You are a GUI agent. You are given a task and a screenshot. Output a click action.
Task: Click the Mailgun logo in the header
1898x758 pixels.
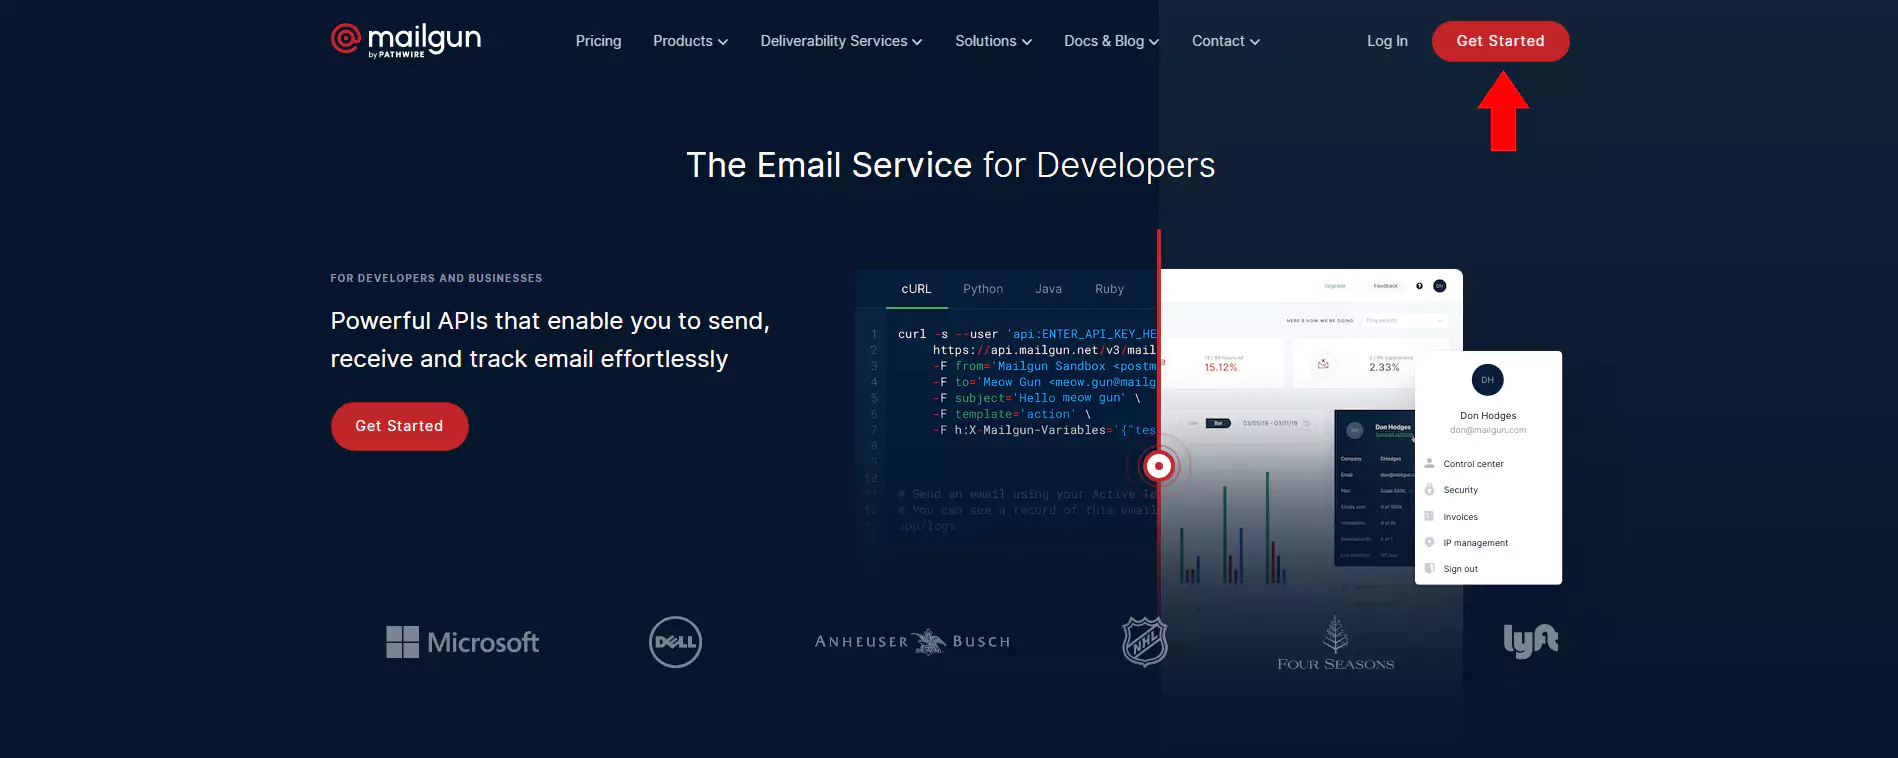pos(406,41)
